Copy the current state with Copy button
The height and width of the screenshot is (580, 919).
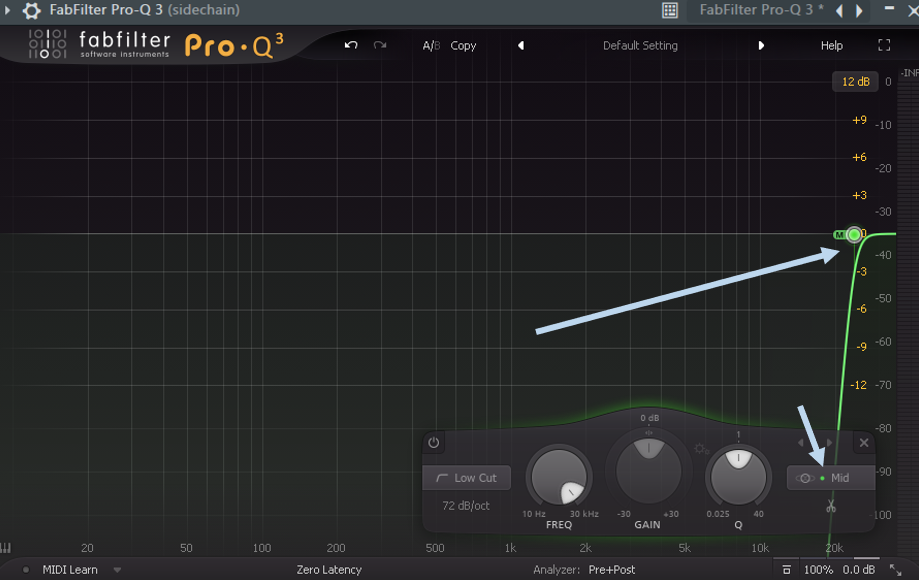(x=463, y=46)
